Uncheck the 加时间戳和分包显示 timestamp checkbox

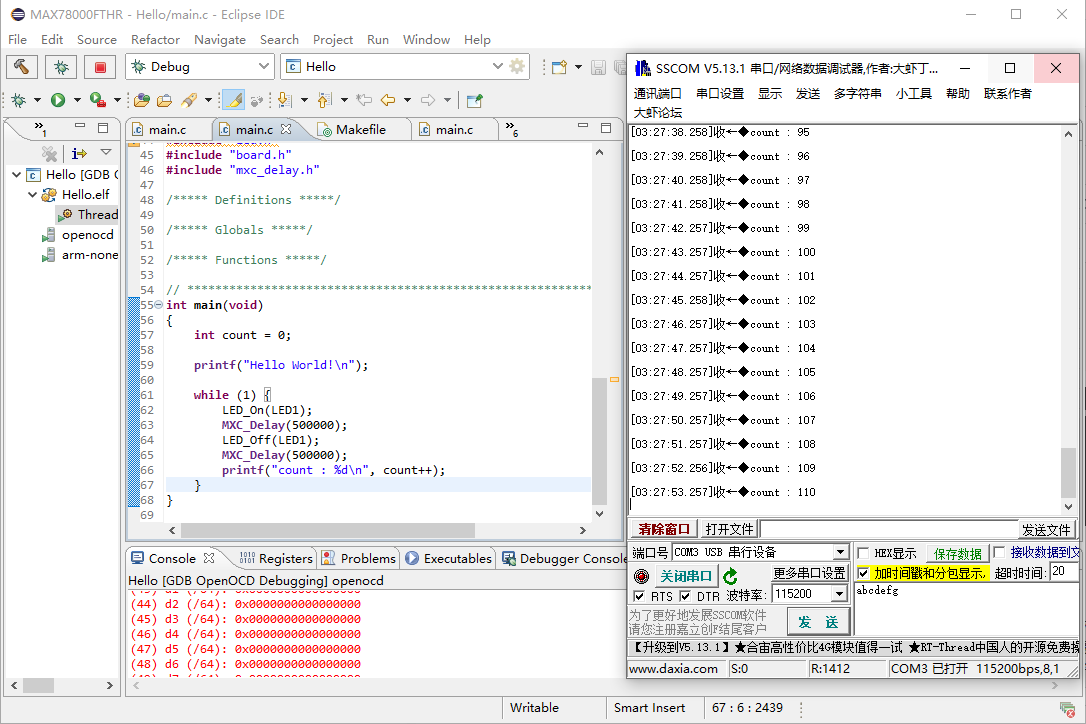tap(863, 573)
